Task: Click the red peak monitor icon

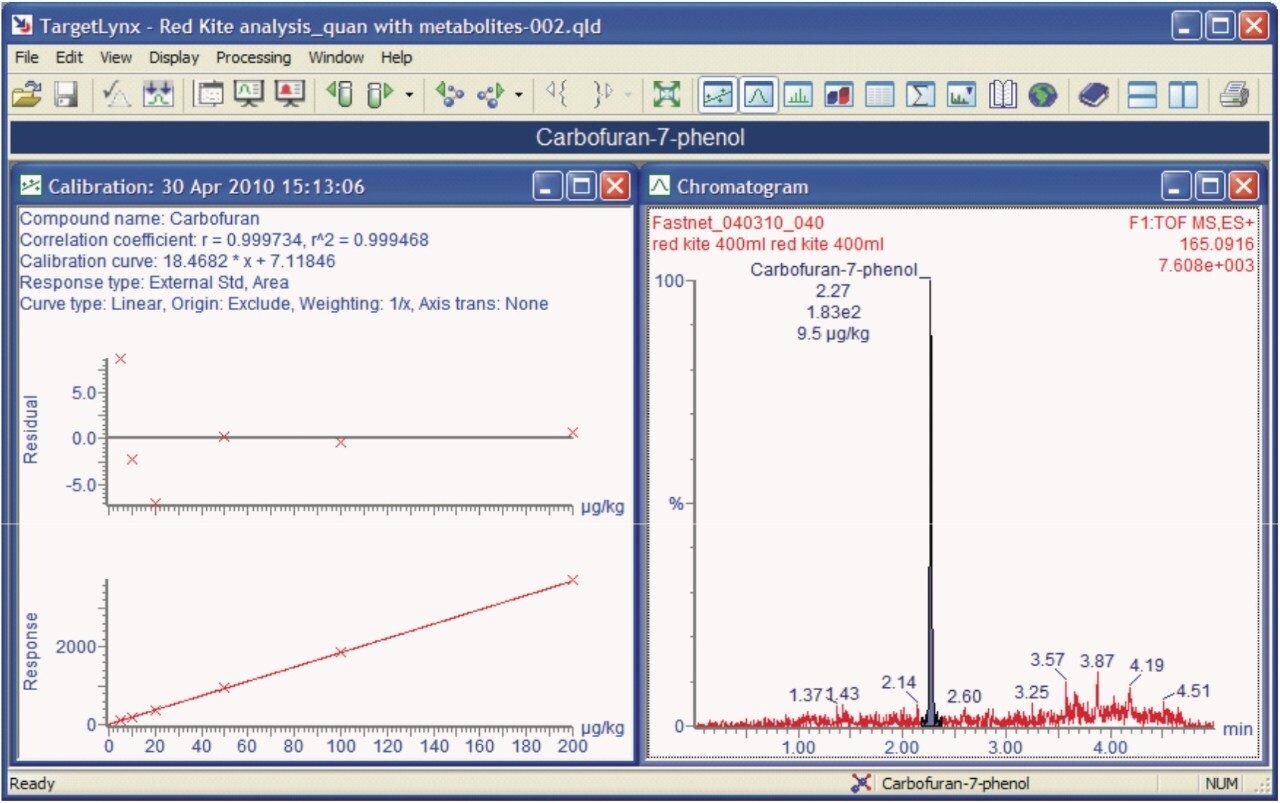Action: pos(290,95)
